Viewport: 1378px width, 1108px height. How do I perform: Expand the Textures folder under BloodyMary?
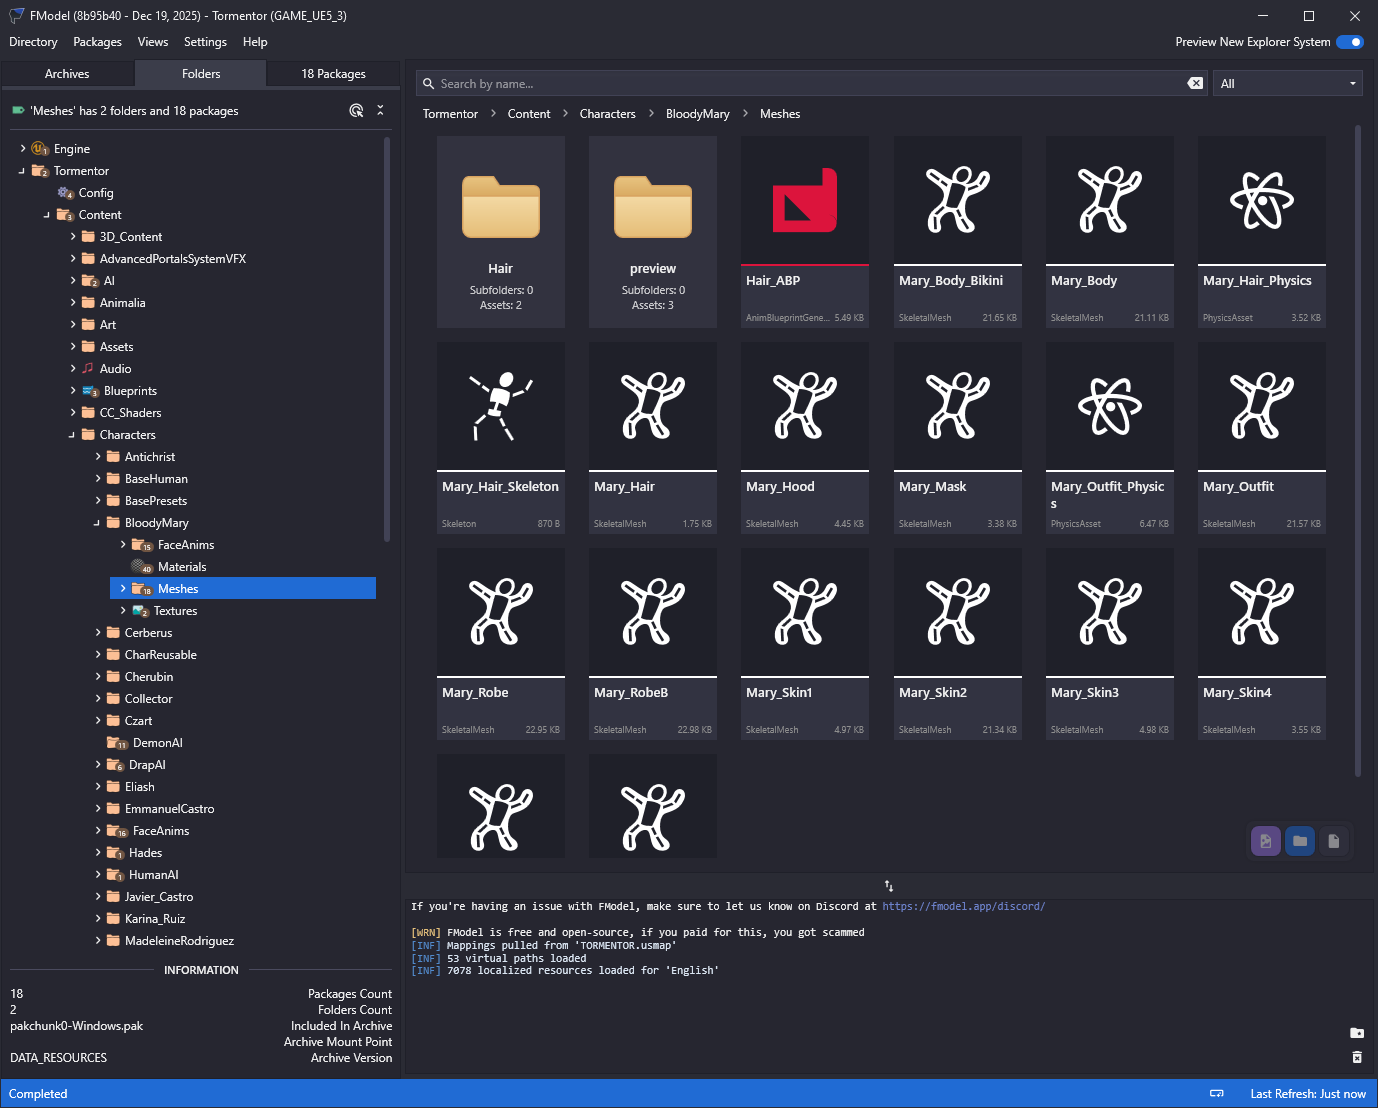tap(123, 611)
